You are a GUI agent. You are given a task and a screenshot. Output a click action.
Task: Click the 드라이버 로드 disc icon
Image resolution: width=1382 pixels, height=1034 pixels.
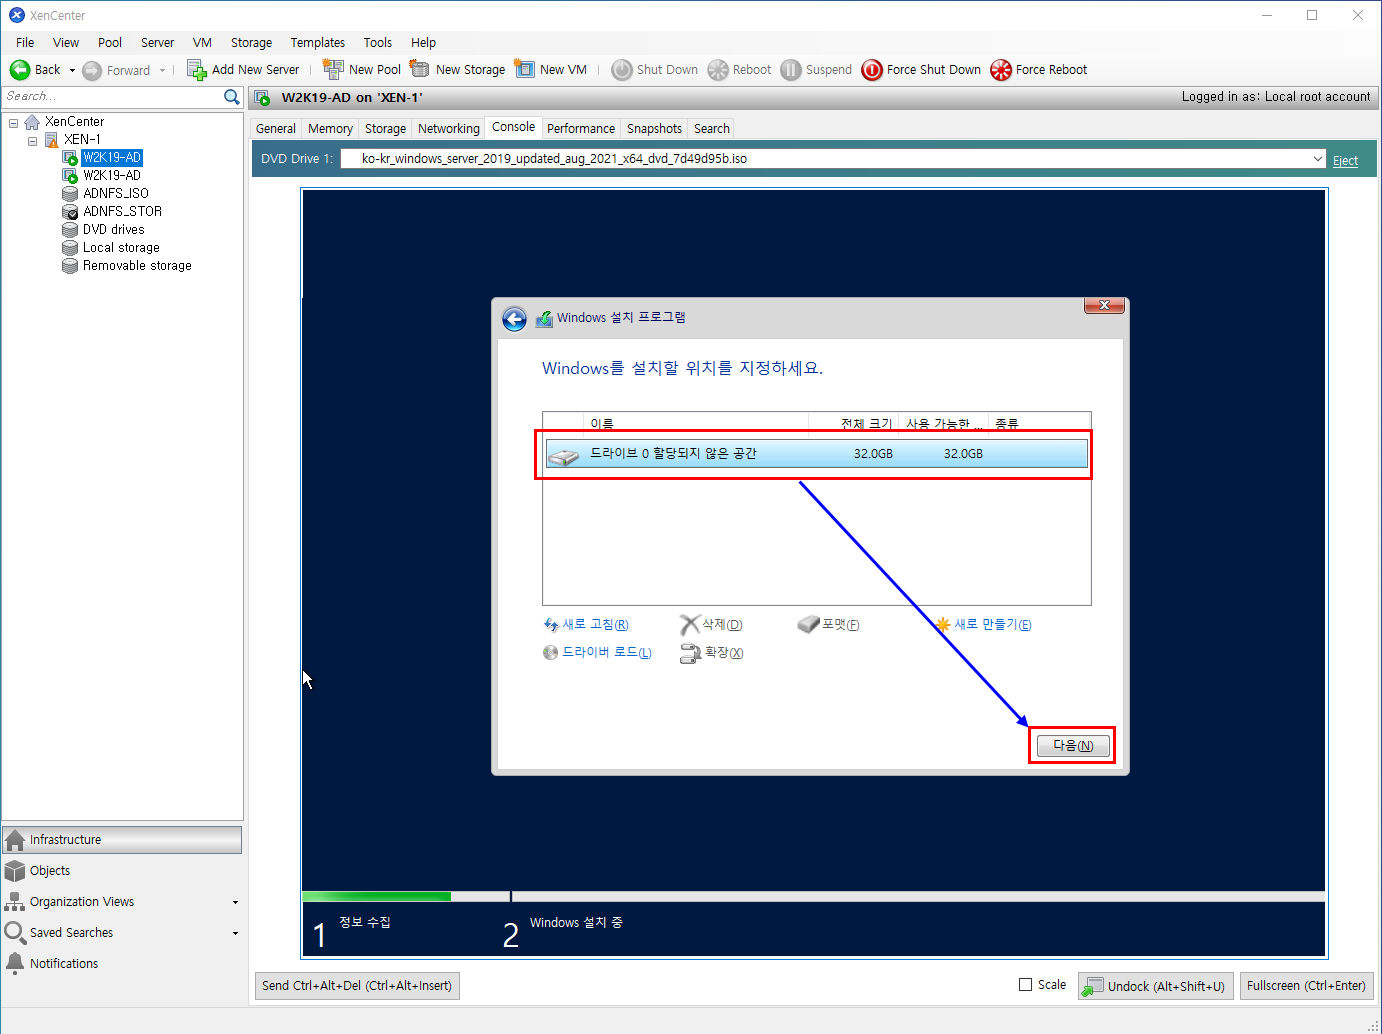(x=551, y=653)
